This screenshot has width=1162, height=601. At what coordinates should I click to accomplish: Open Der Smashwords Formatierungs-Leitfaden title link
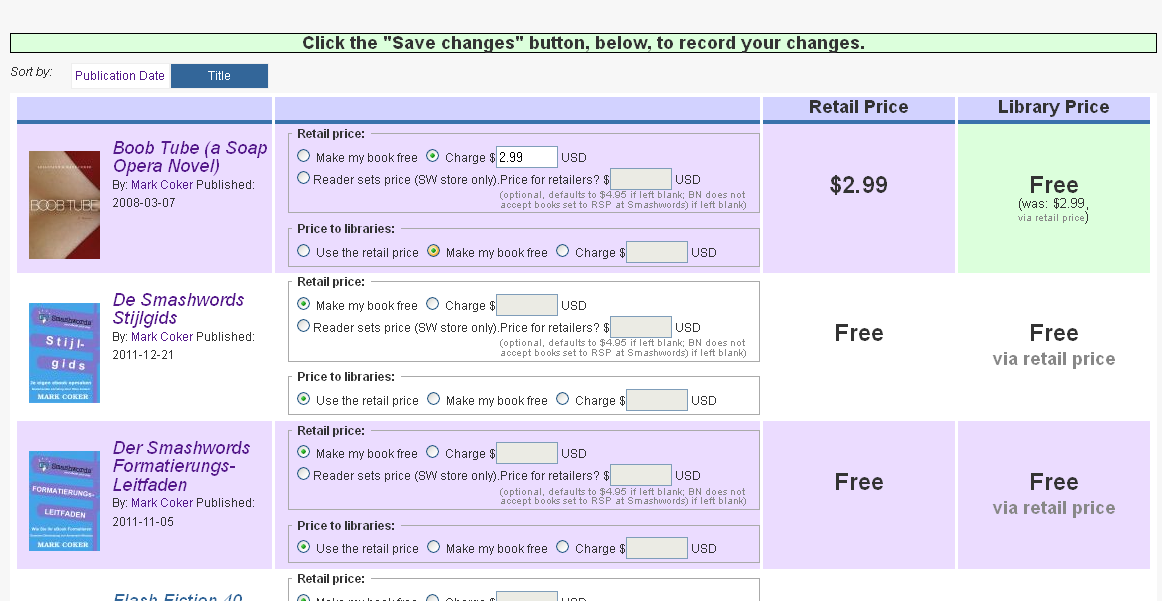tap(181, 466)
